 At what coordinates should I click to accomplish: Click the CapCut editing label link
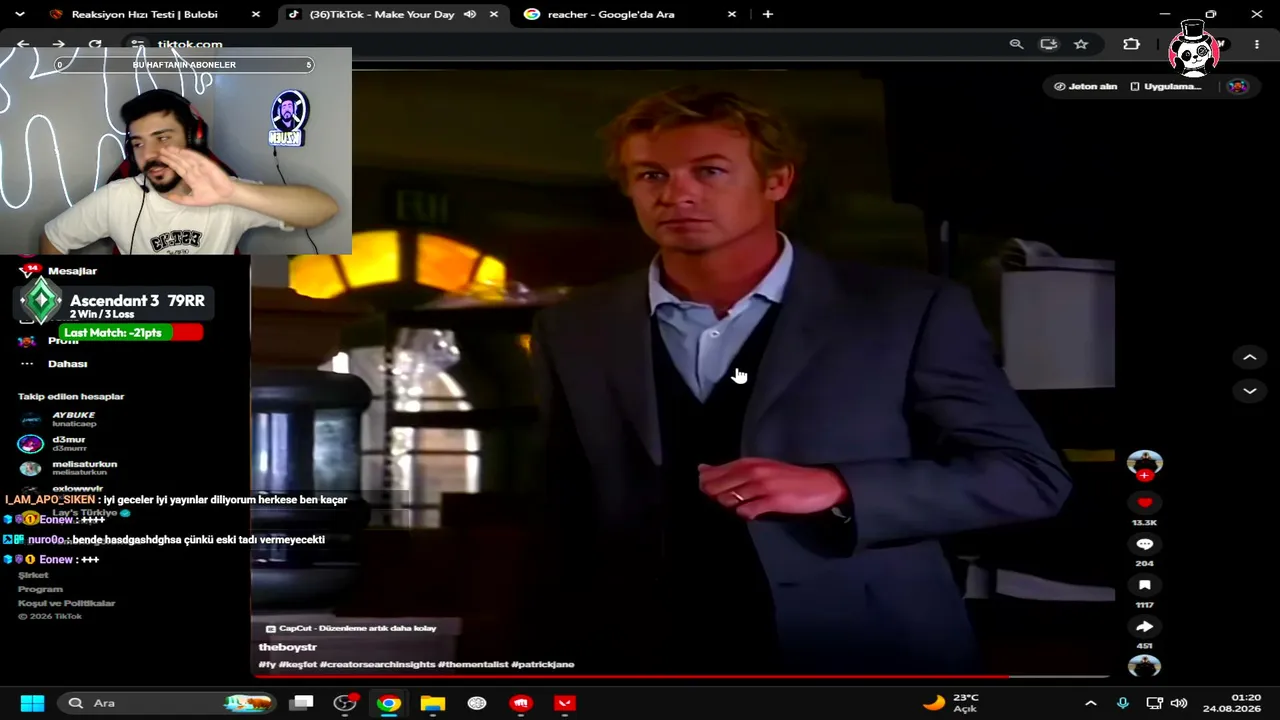coord(351,628)
